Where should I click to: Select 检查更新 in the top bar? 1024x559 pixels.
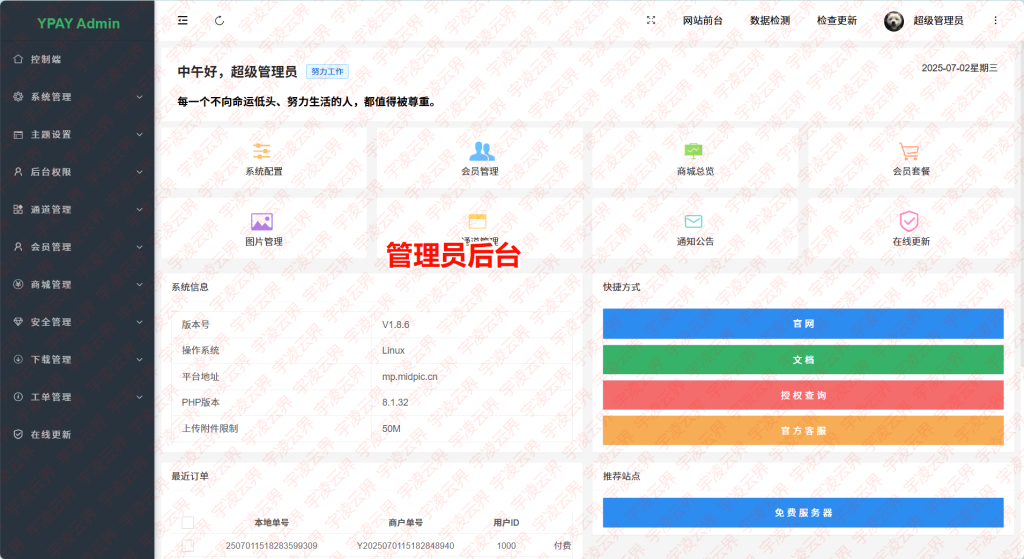(837, 20)
